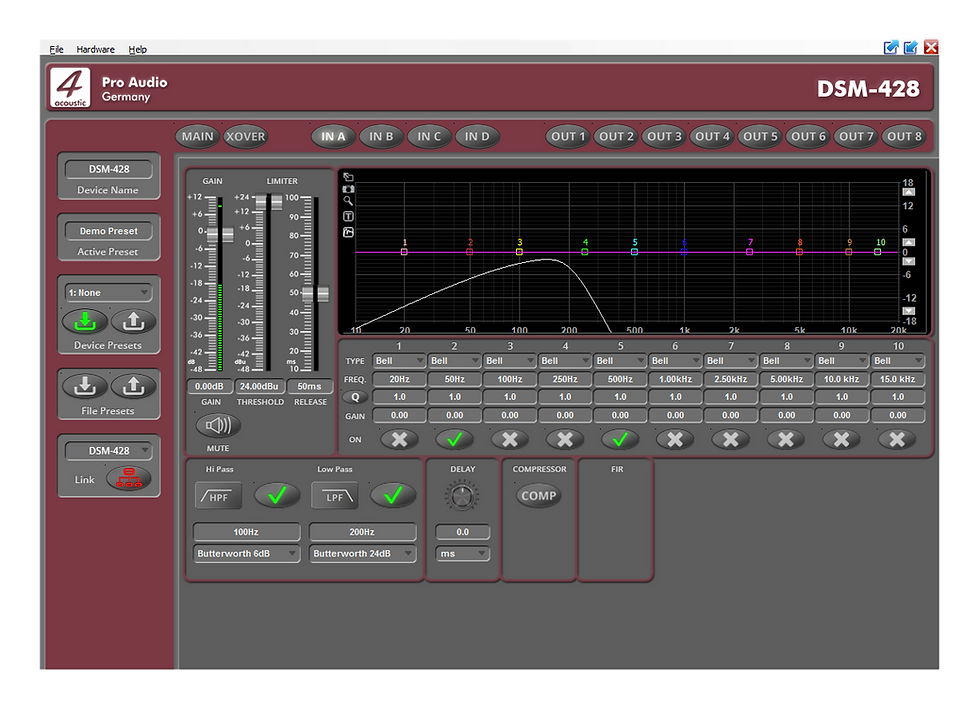The height and width of the screenshot is (710, 980).
Task: Click the down arrow below -12 on graph scale
Action: (x=909, y=311)
